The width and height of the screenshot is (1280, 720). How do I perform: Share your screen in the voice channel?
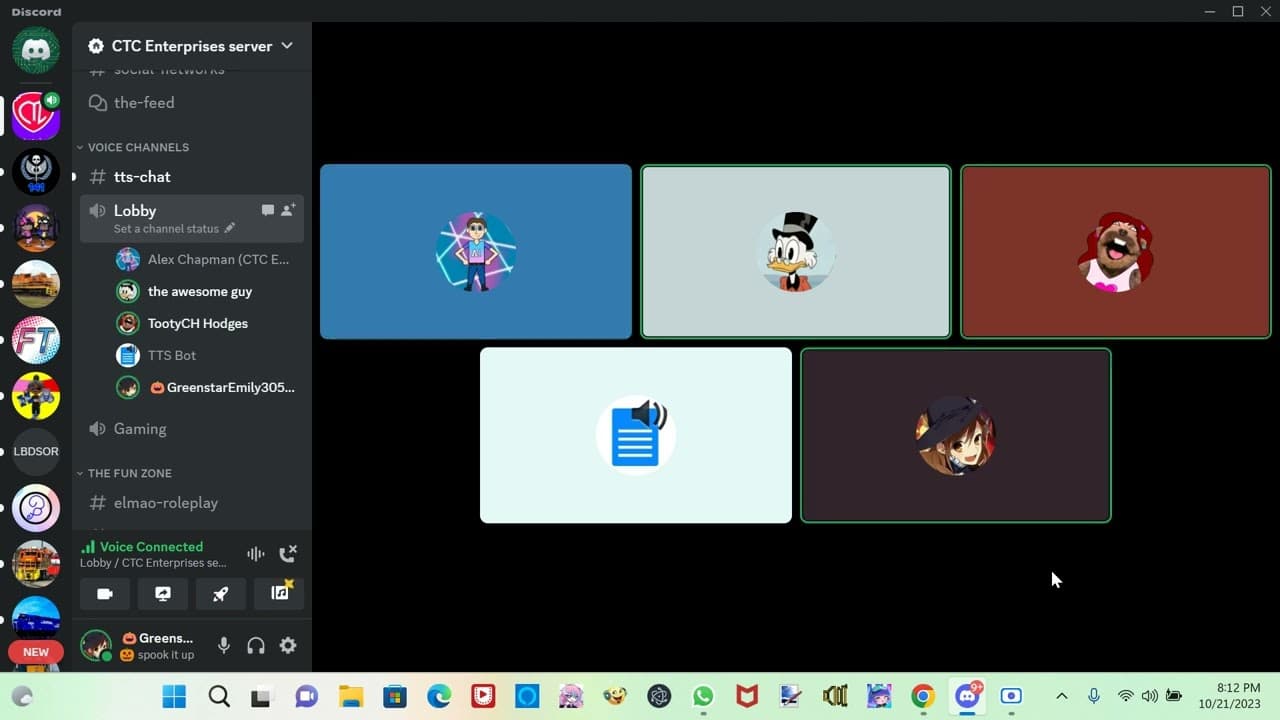tap(163, 594)
